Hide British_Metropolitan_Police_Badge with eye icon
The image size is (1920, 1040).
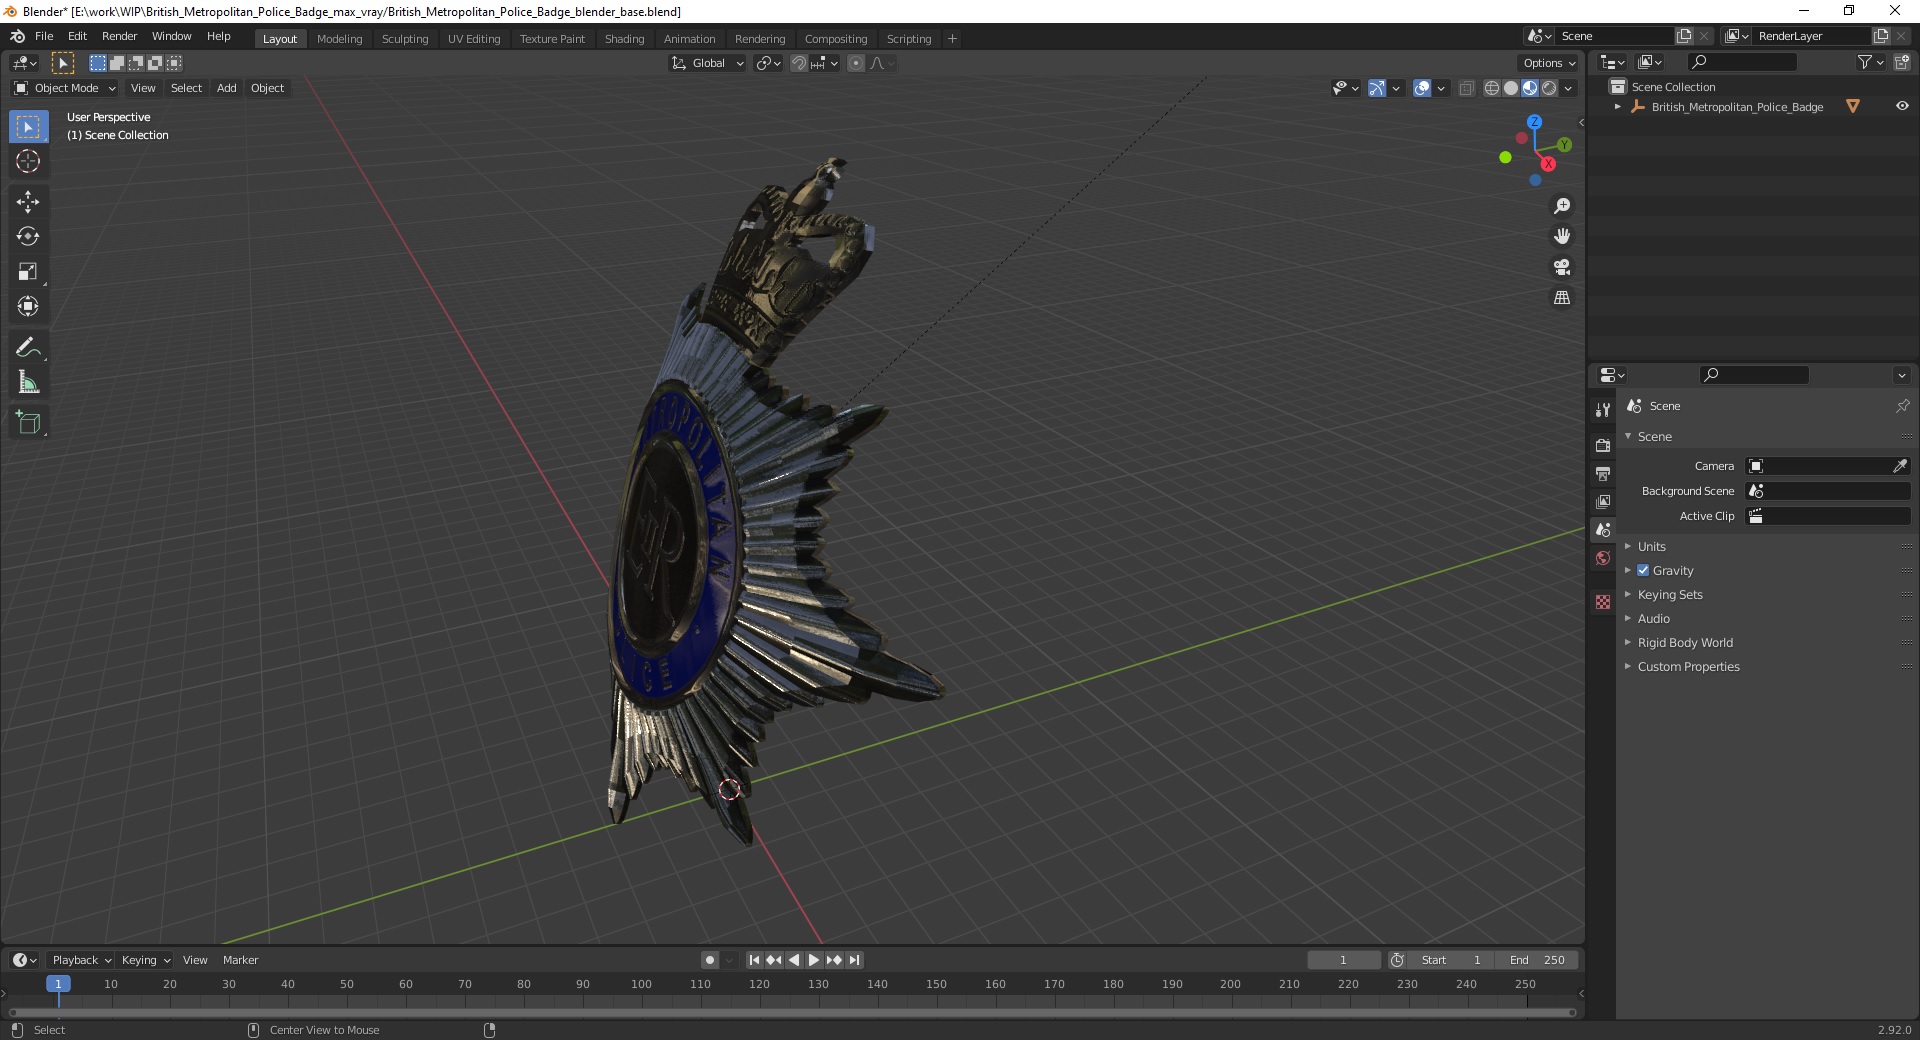(1902, 106)
